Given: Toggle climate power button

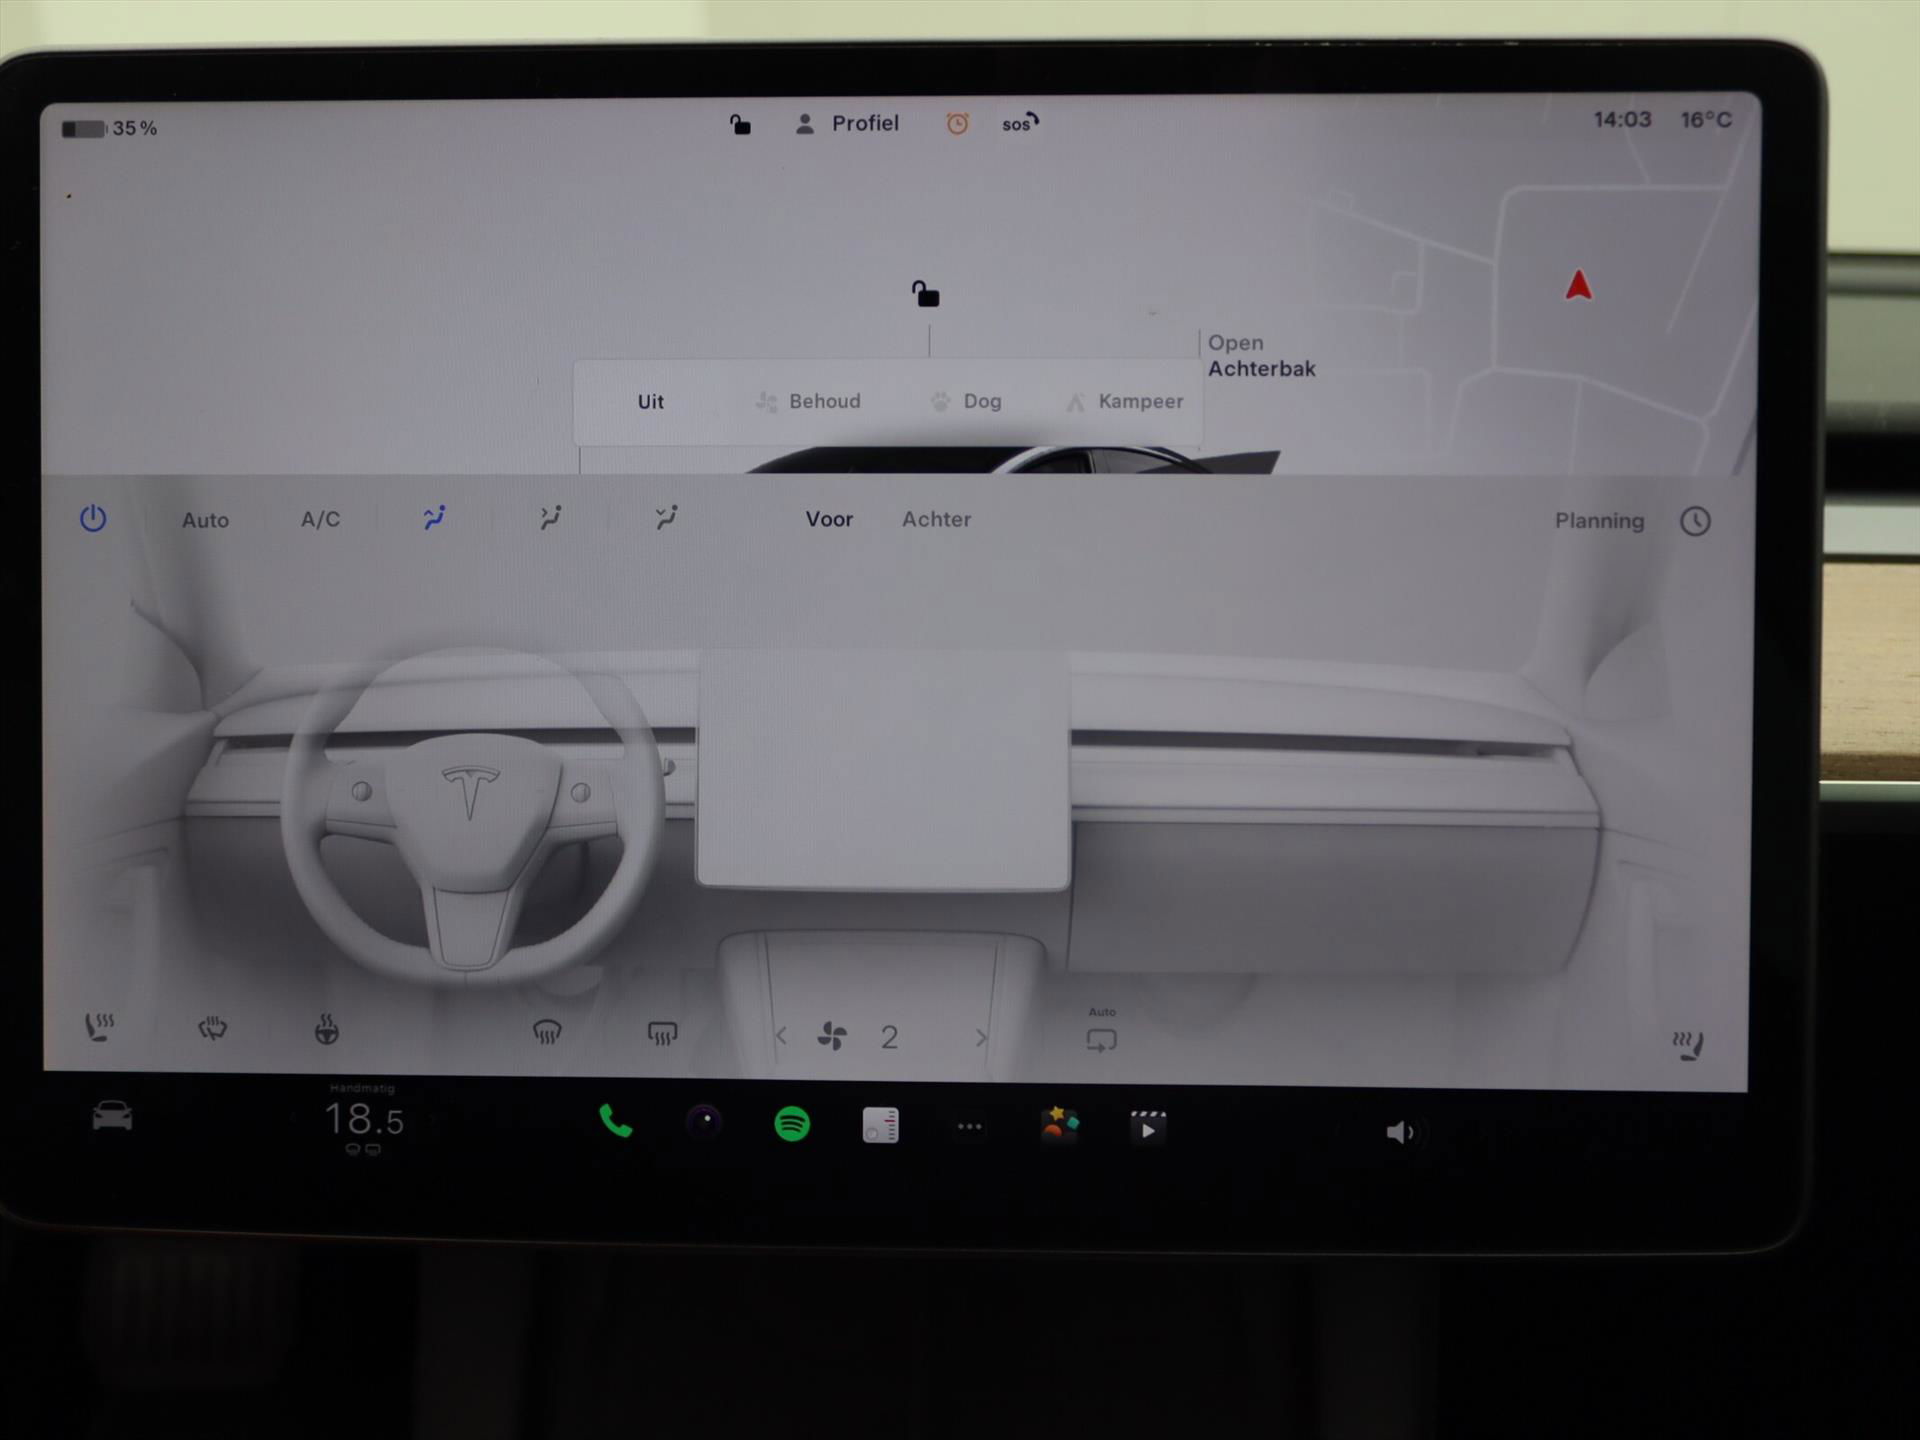Looking at the screenshot, I should (x=93, y=518).
